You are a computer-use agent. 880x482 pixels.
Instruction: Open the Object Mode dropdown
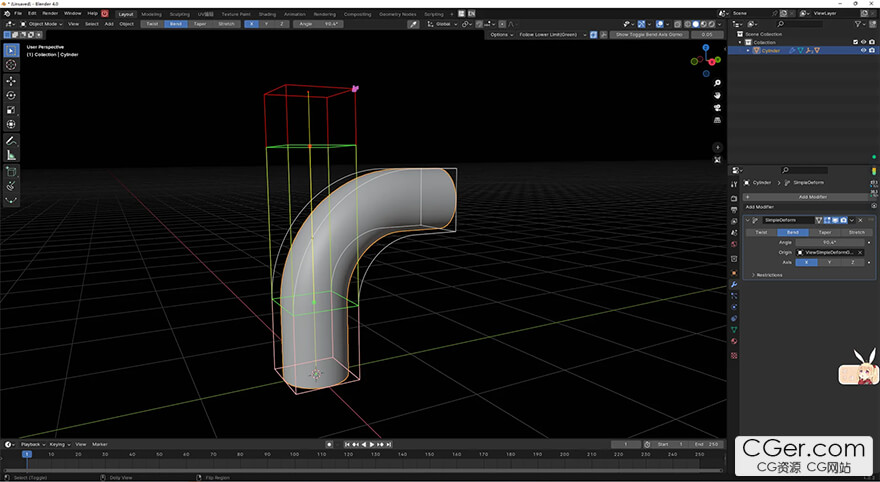coord(41,24)
